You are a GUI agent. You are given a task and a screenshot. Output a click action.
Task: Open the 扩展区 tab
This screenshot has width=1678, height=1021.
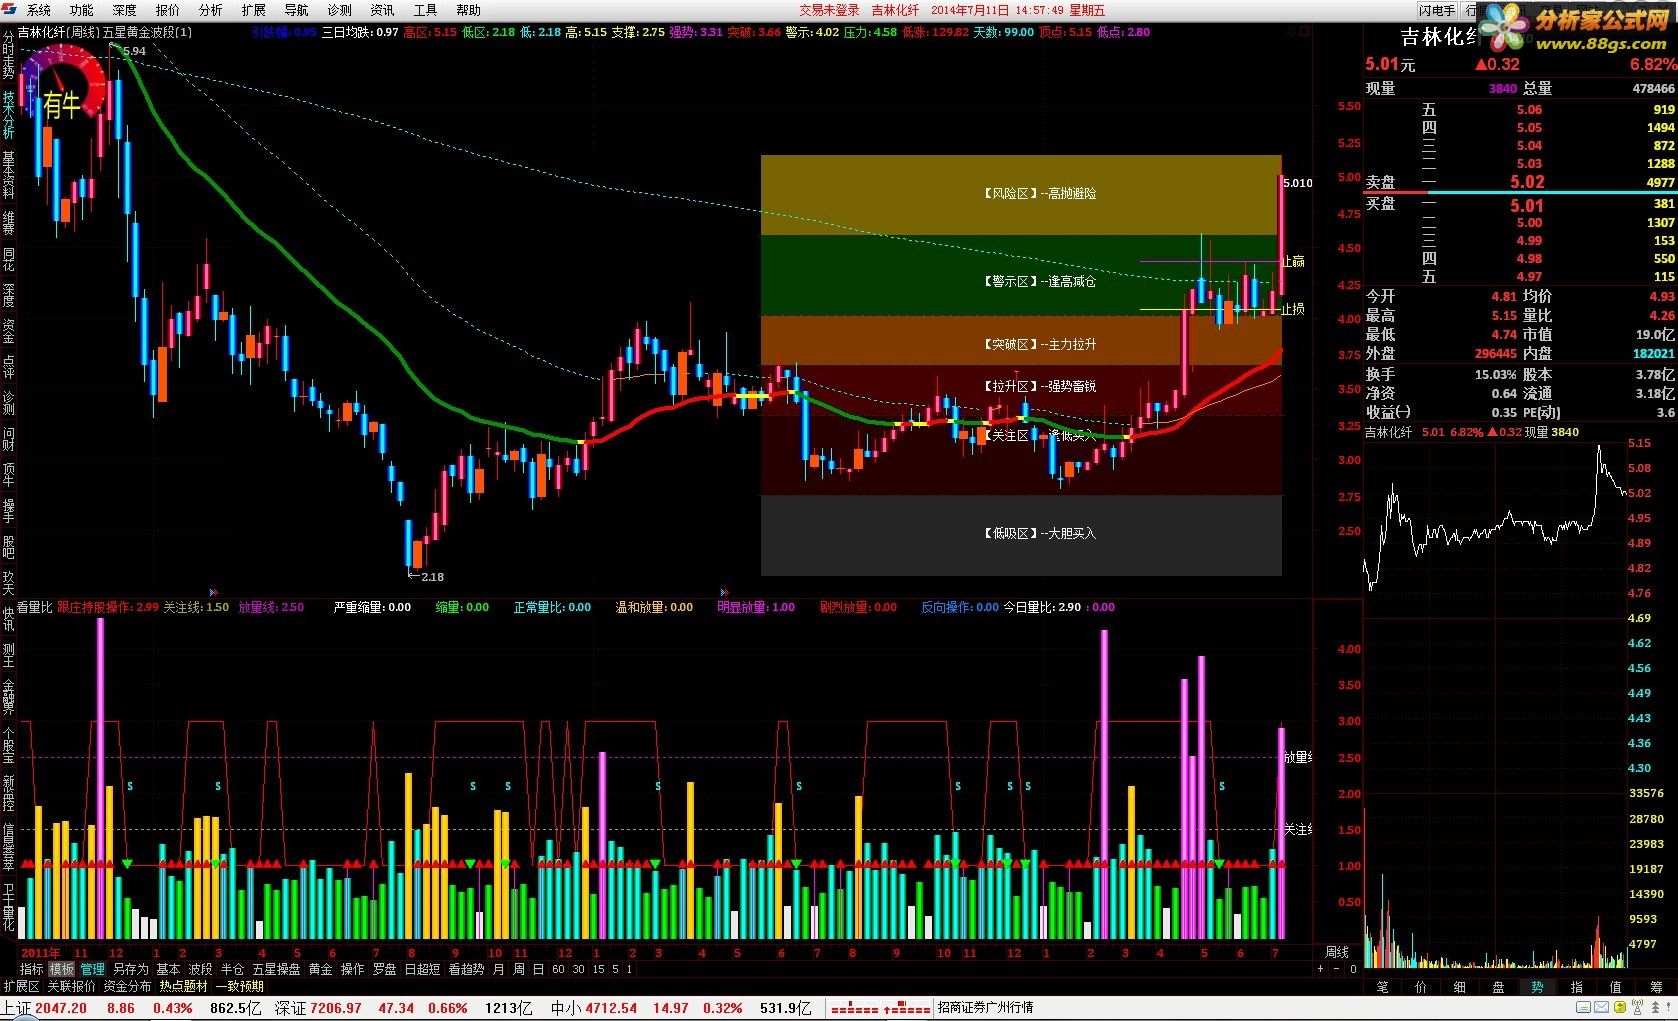21,986
